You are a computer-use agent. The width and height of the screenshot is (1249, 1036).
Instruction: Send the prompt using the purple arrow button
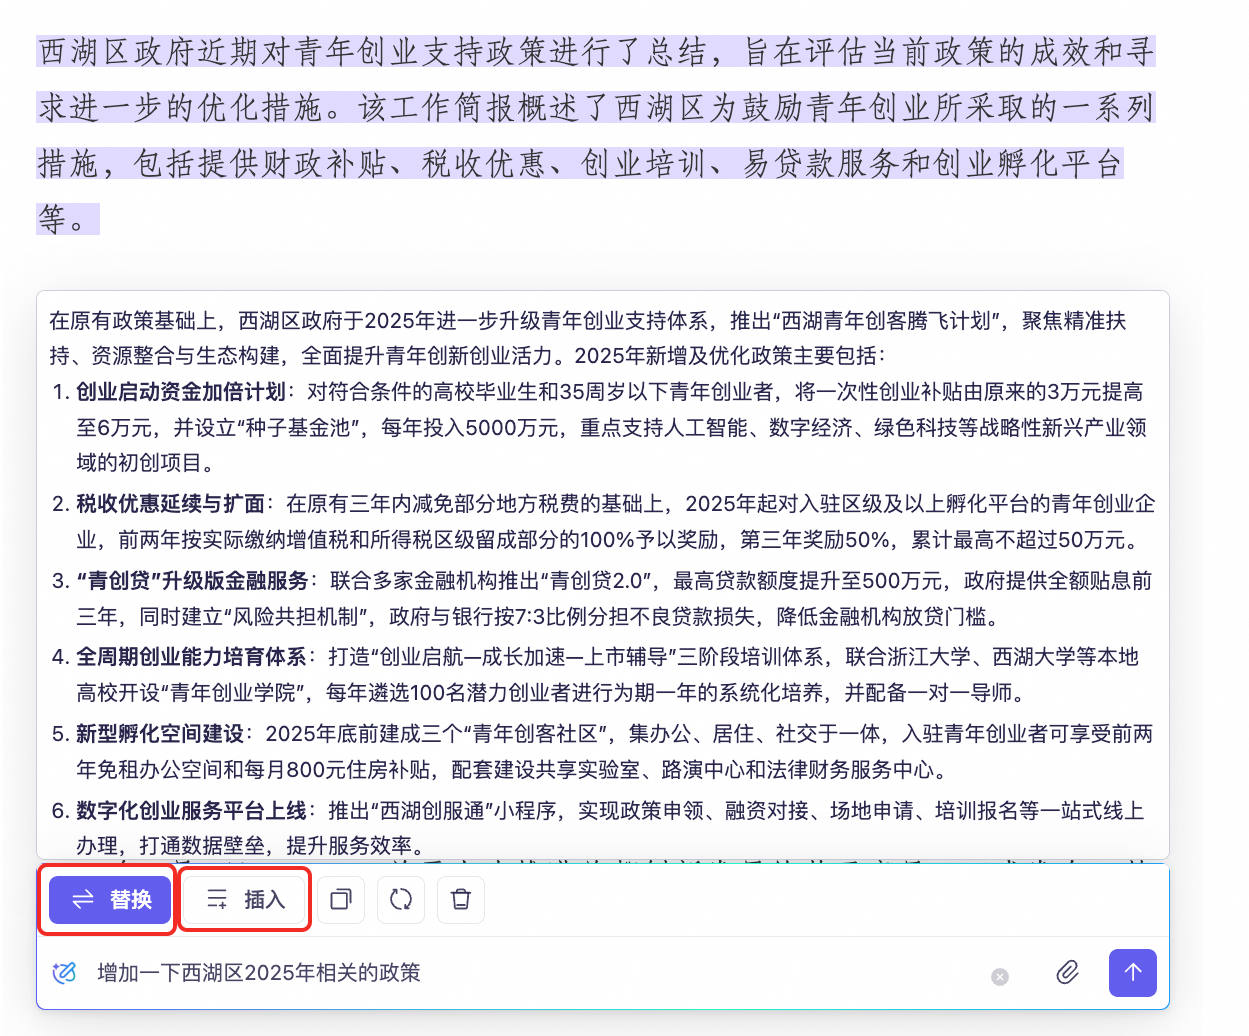1132,972
